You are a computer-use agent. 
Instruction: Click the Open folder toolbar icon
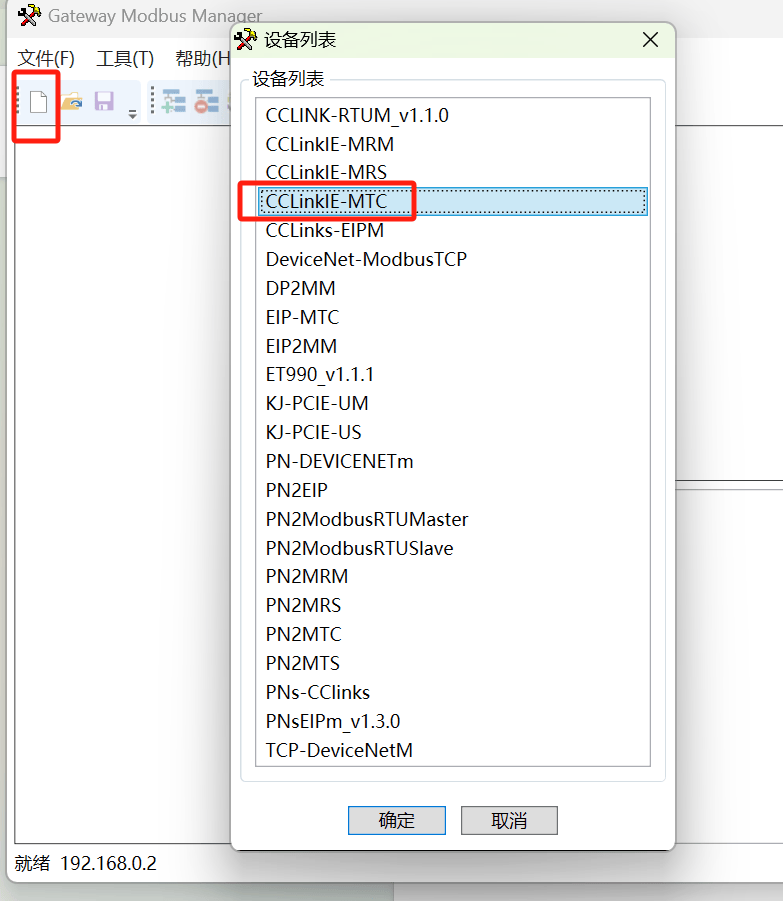72,102
